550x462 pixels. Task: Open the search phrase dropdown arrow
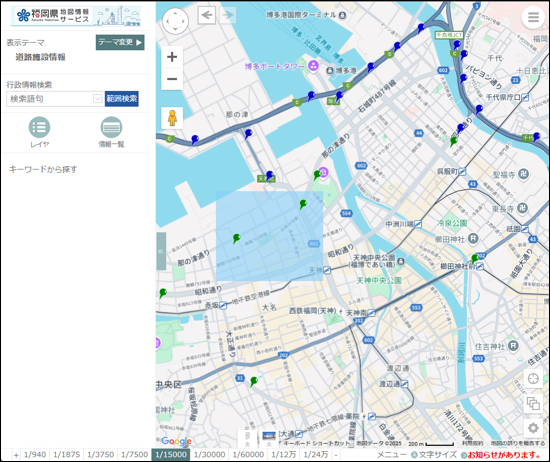click(x=98, y=99)
